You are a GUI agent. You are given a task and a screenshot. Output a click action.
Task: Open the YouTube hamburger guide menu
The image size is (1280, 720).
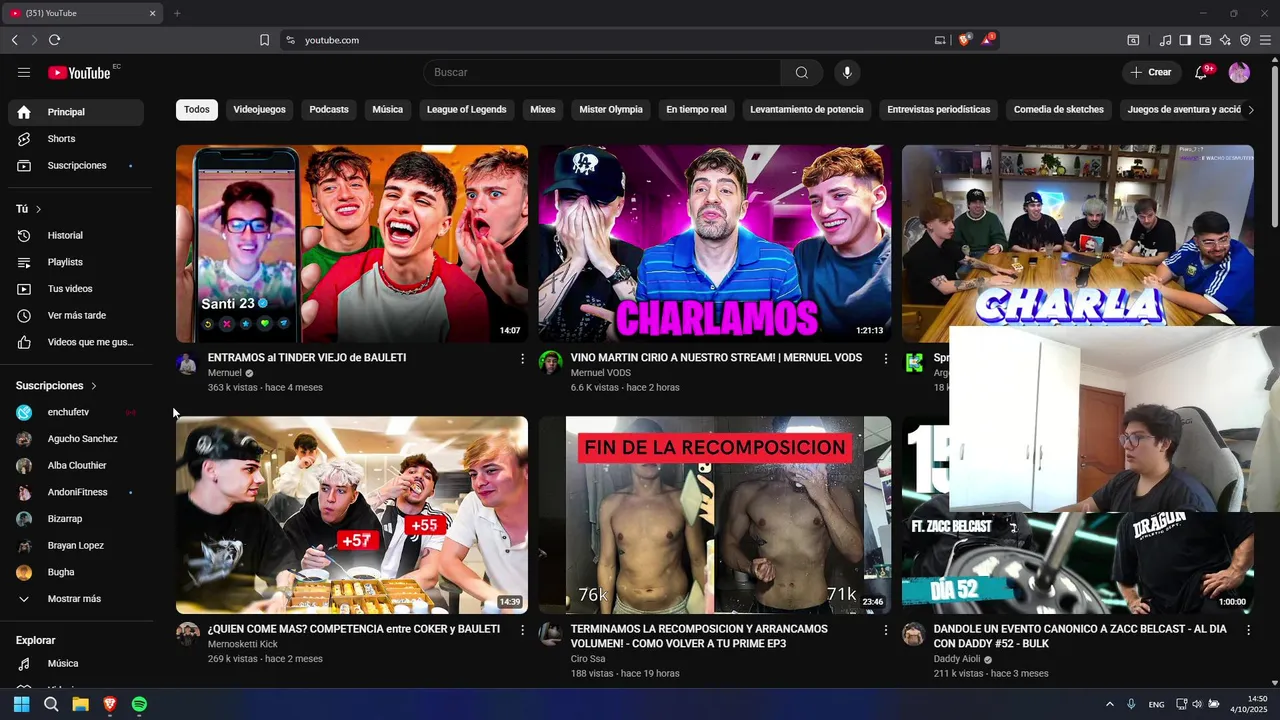[x=24, y=72]
